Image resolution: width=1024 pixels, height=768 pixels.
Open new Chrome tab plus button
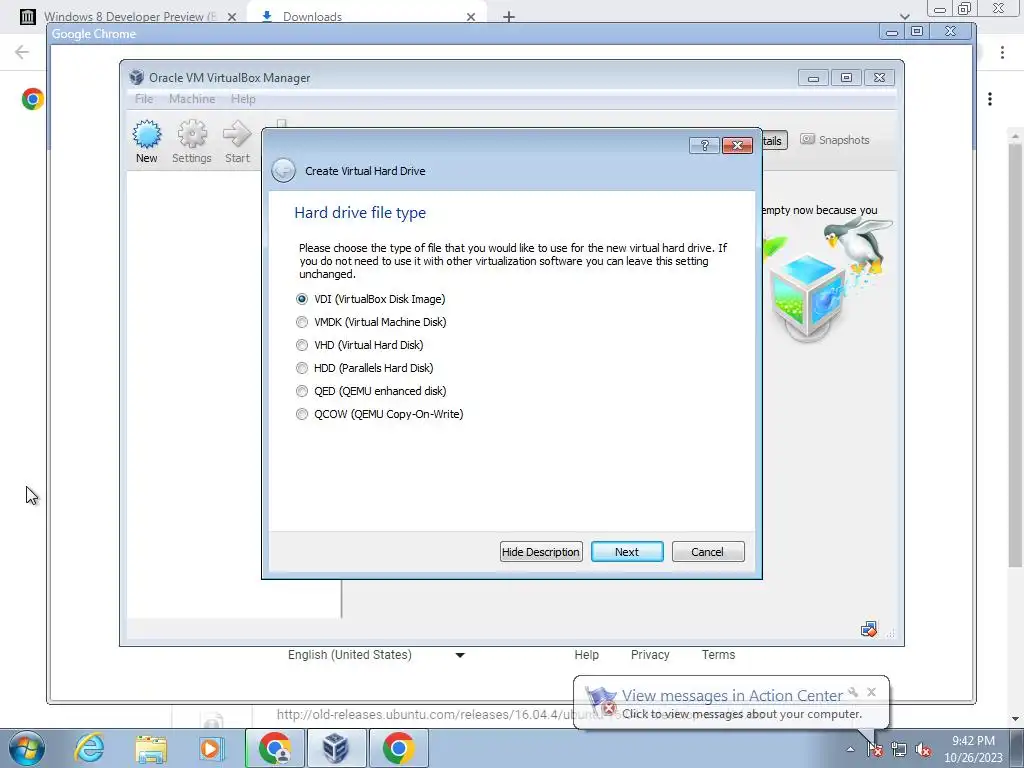[509, 16]
